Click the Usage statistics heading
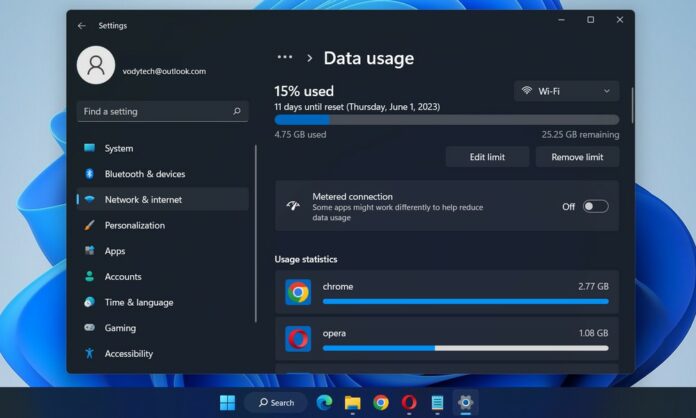Viewport: 696px width, 418px height. click(306, 259)
